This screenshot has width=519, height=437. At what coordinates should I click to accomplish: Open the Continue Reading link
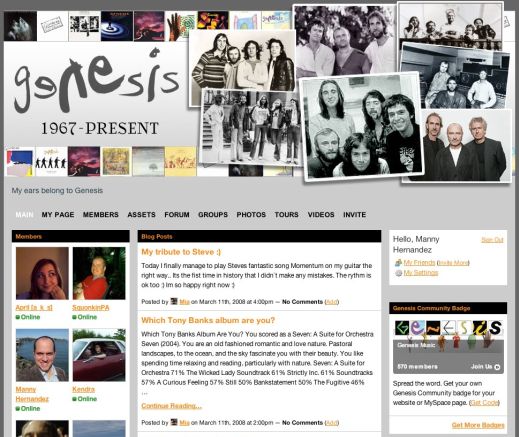tap(171, 406)
